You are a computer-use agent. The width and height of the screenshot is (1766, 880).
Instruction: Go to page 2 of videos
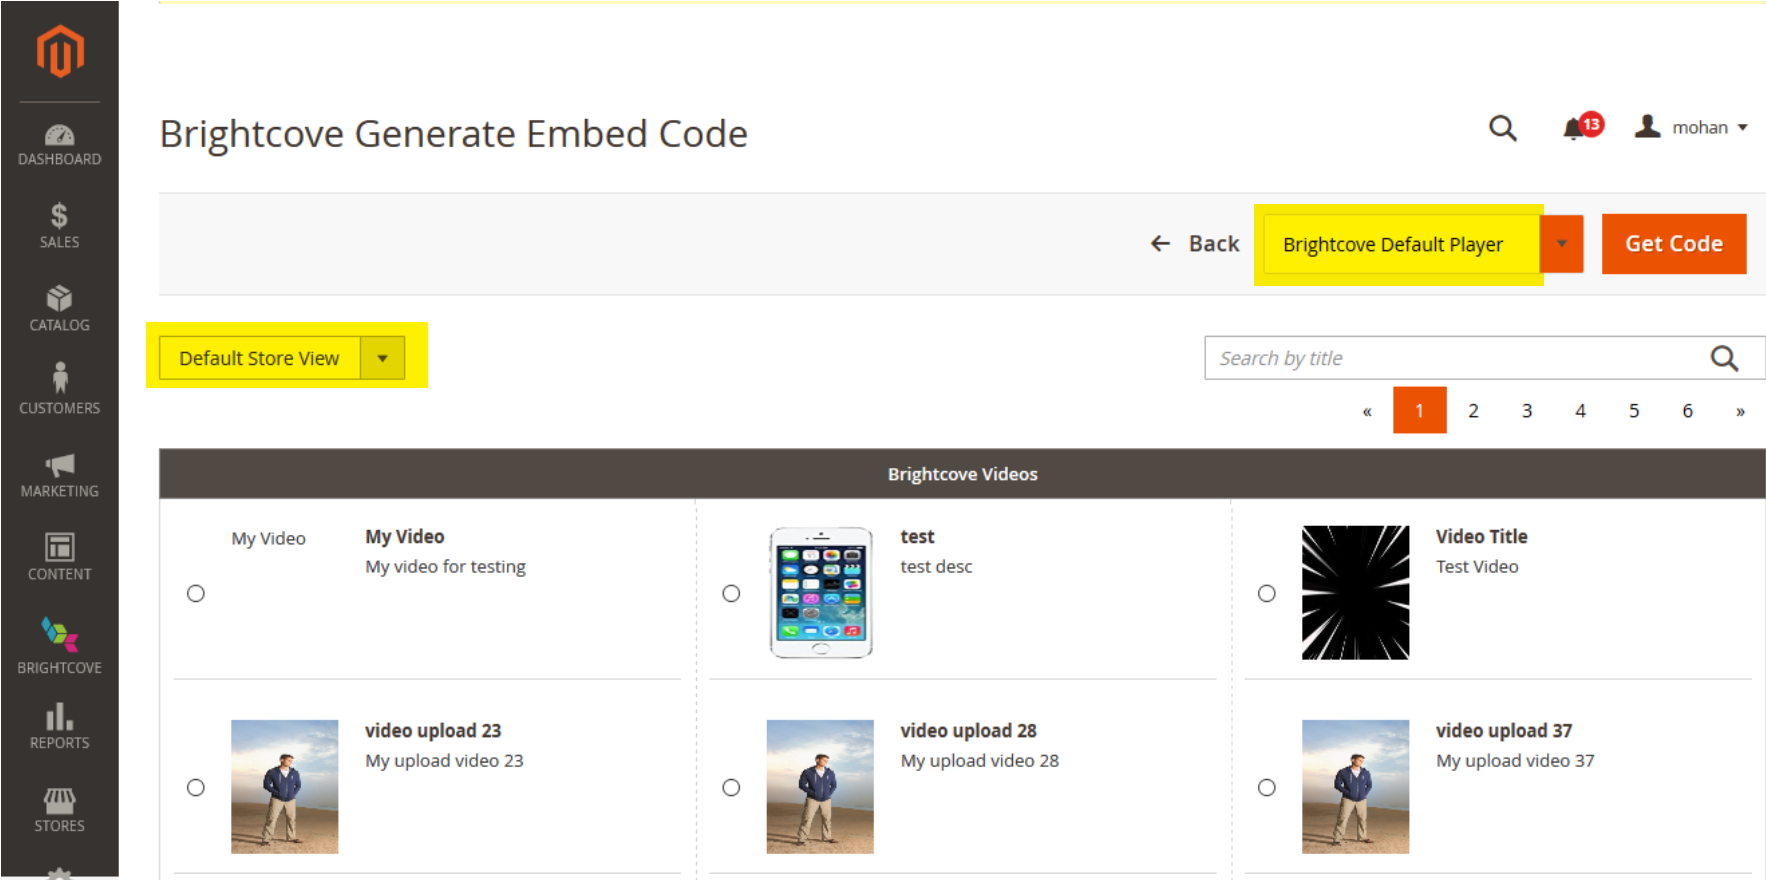pyautogui.click(x=1473, y=410)
